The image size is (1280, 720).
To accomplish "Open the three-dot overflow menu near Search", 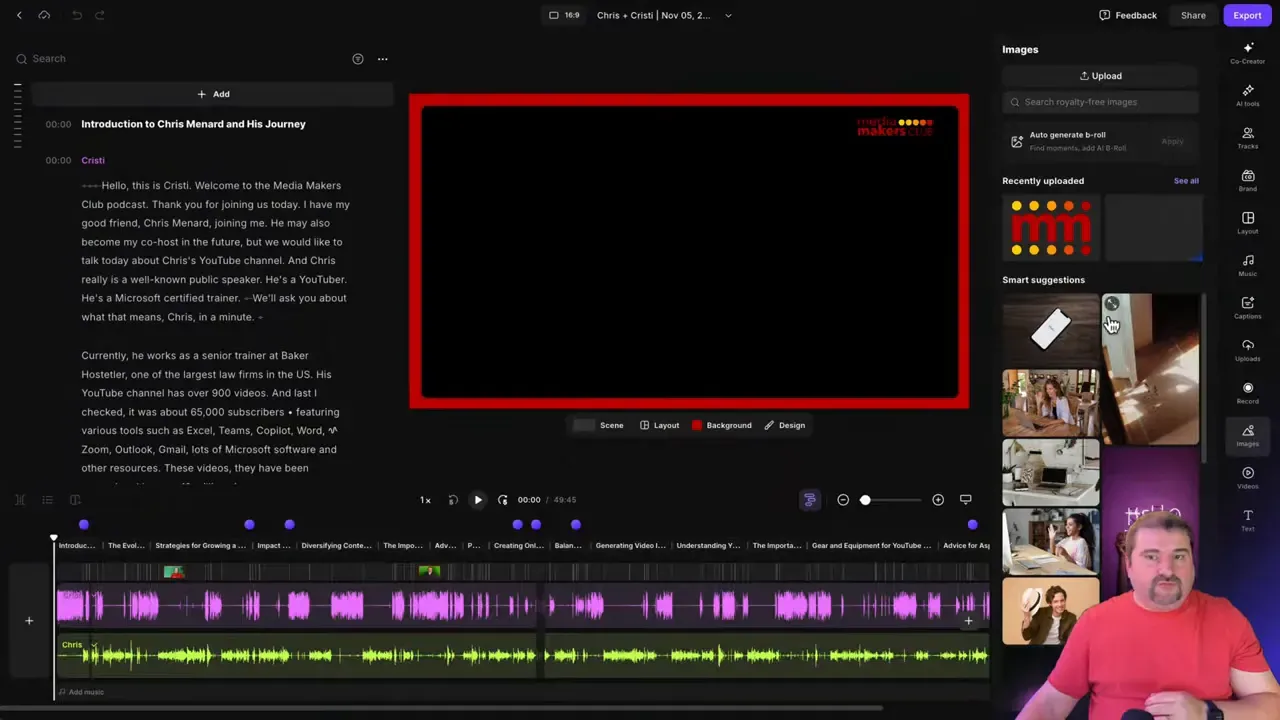I will tap(382, 59).
